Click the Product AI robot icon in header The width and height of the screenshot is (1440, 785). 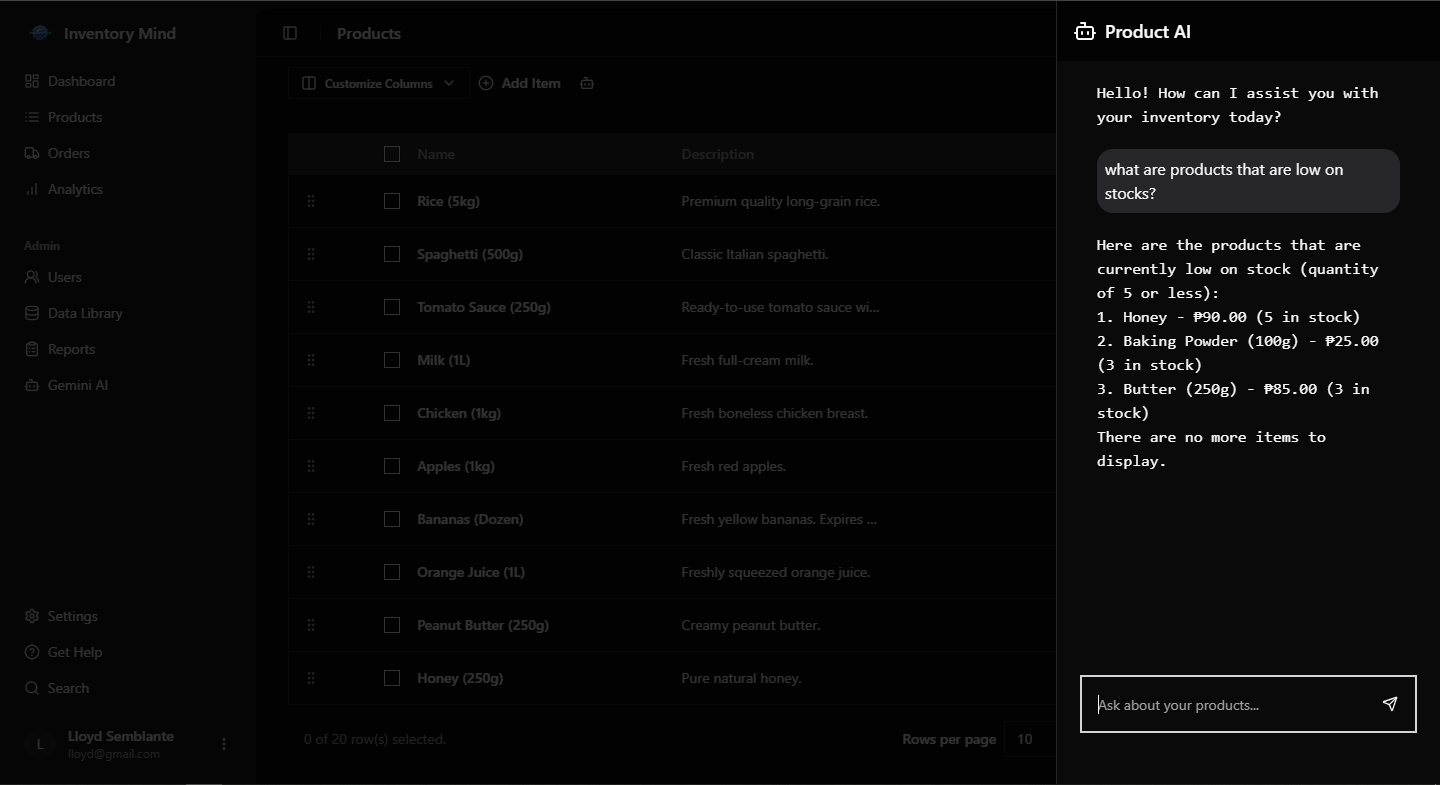[1085, 32]
